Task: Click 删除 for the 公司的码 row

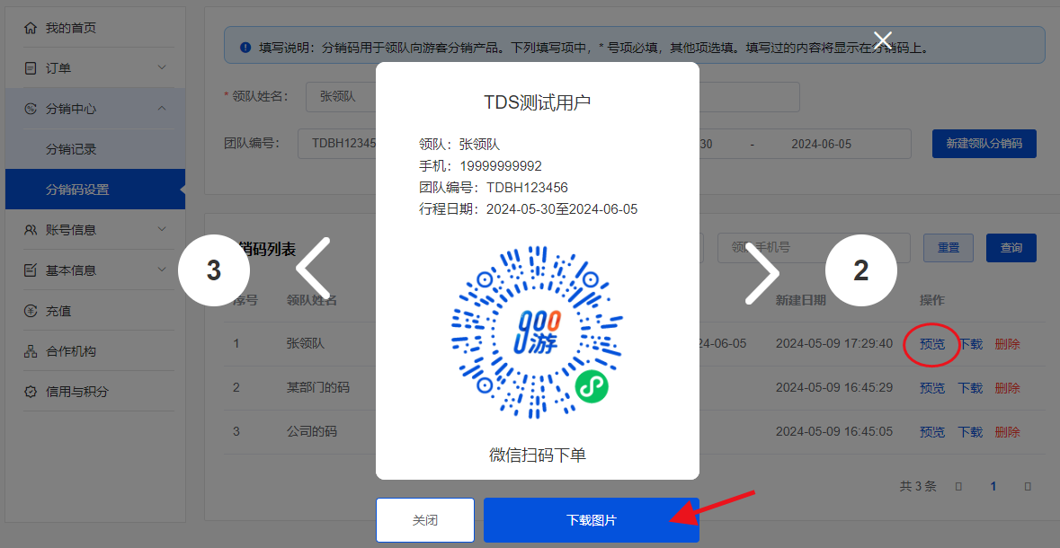Action: pyautogui.click(x=1007, y=432)
